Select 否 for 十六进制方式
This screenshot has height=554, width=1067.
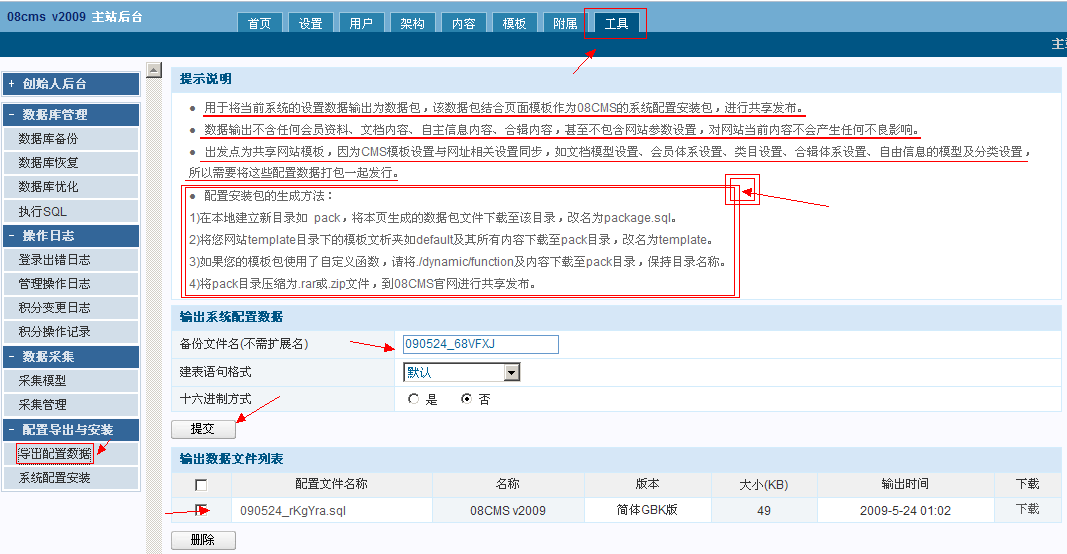[x=466, y=399]
